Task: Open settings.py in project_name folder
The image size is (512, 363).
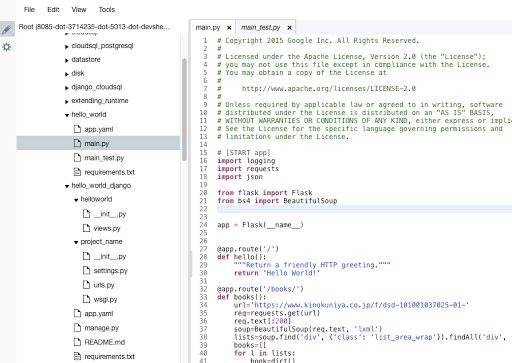Action: pos(110,271)
